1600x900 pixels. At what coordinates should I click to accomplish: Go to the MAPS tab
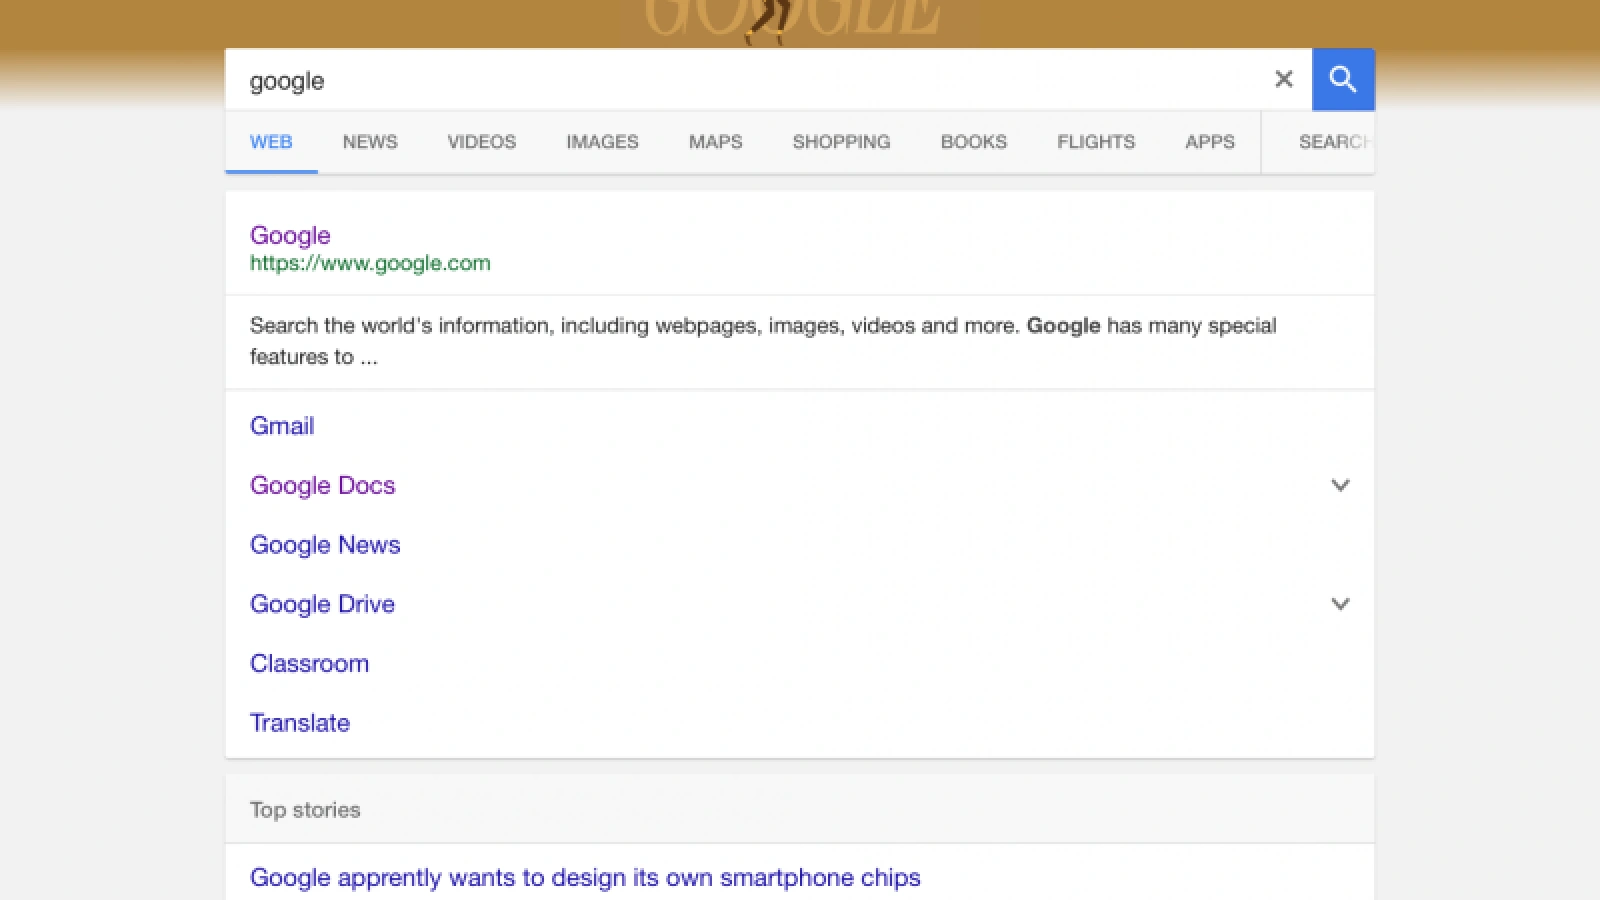point(716,142)
